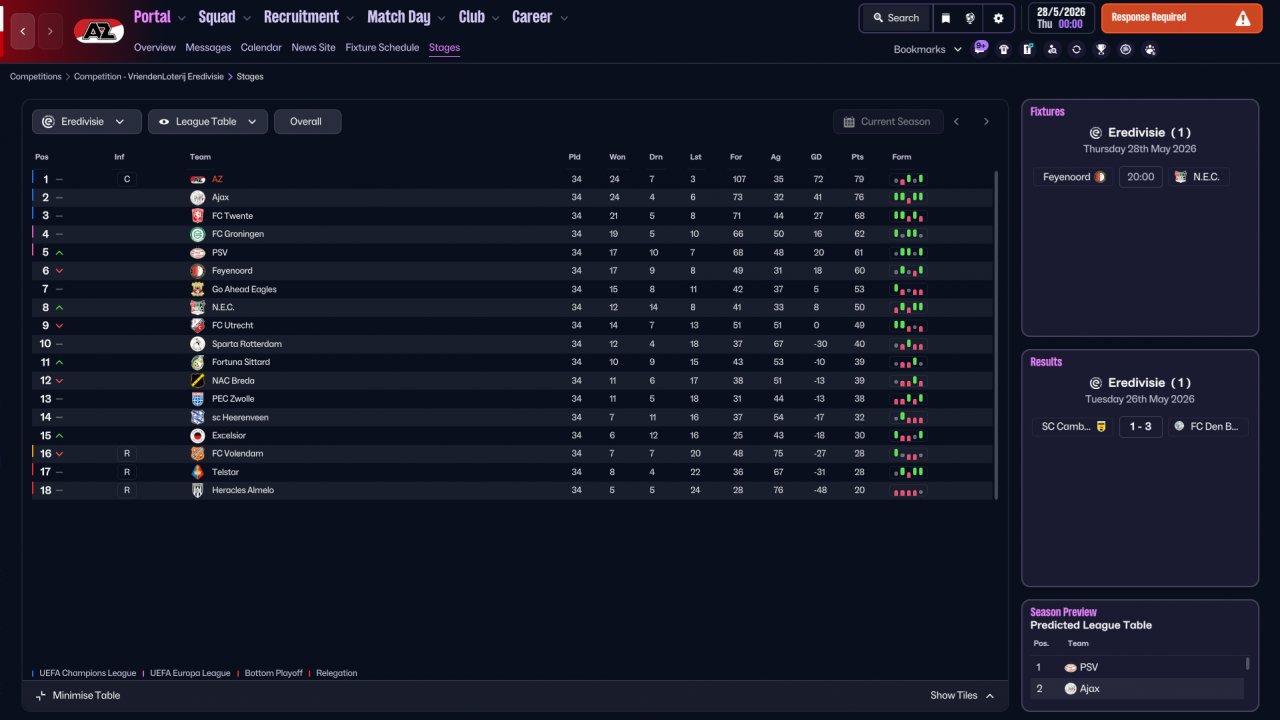The height and width of the screenshot is (720, 1280).
Task: Go forward using the right arrow
Action: pos(50,31)
